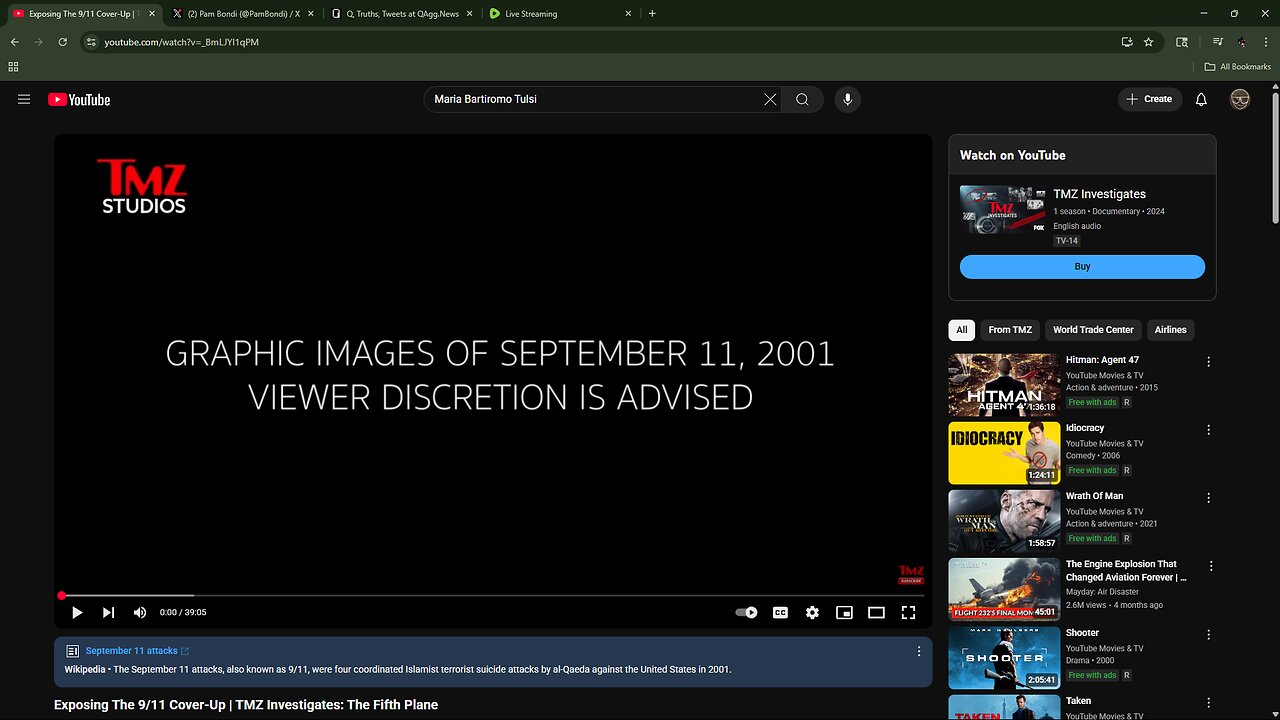Go back to the previous page
The image size is (1280, 720).
click(14, 42)
